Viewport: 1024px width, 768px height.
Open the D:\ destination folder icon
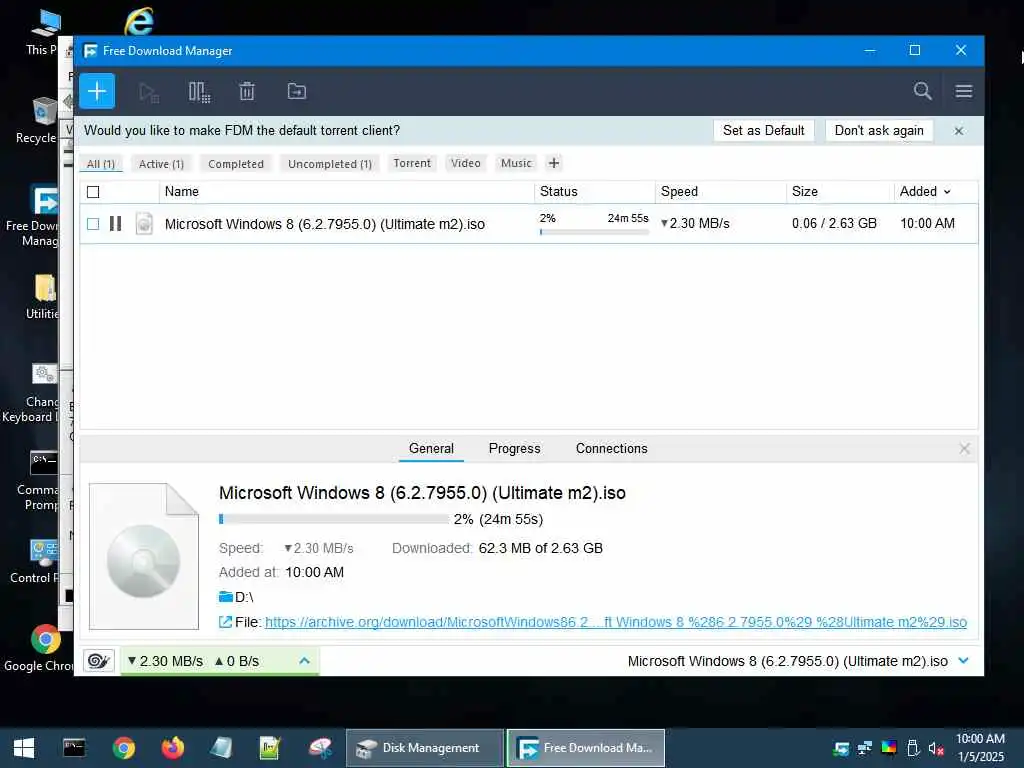(x=226, y=596)
